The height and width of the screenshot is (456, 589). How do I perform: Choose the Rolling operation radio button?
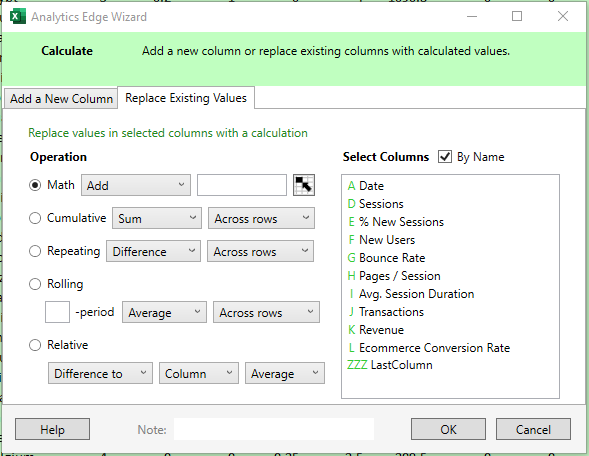coord(35,284)
